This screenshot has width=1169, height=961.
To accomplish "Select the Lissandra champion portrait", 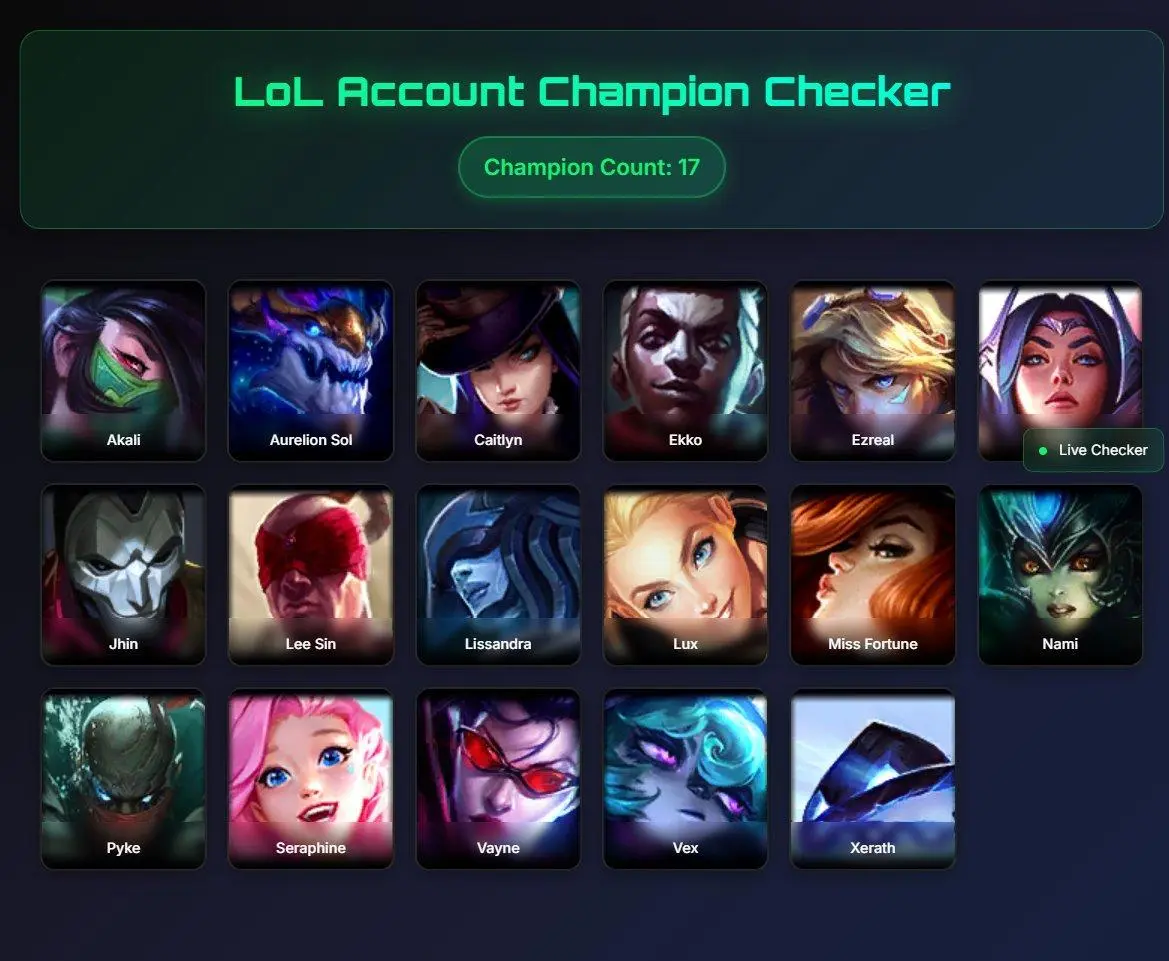I will tap(498, 575).
